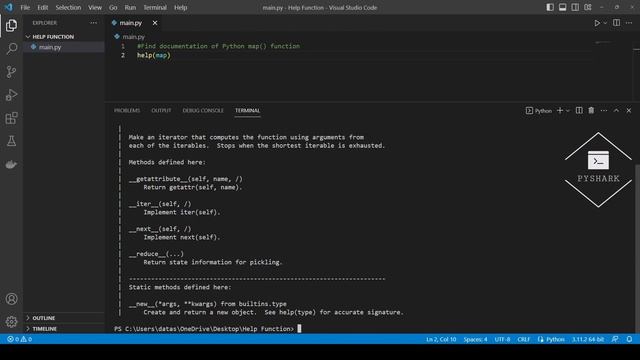Image resolution: width=640 pixels, height=360 pixels.
Task: Open the Source Control view
Action: (11, 72)
